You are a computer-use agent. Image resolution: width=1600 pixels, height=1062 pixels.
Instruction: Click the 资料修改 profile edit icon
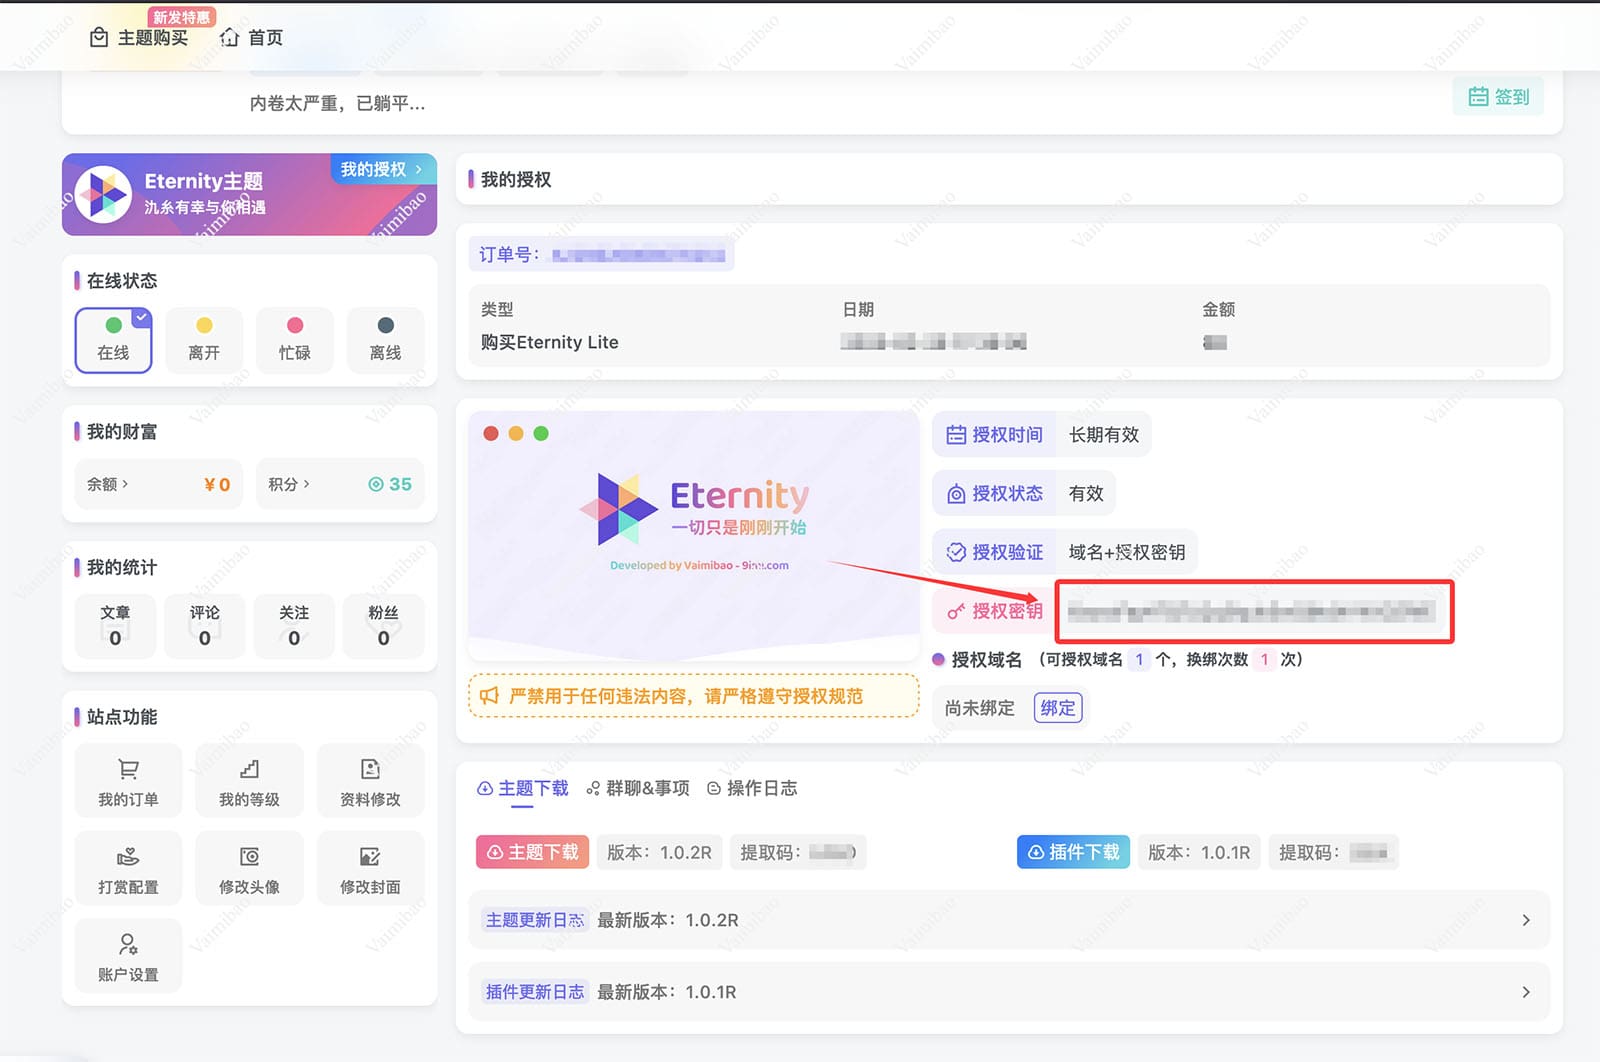(370, 770)
